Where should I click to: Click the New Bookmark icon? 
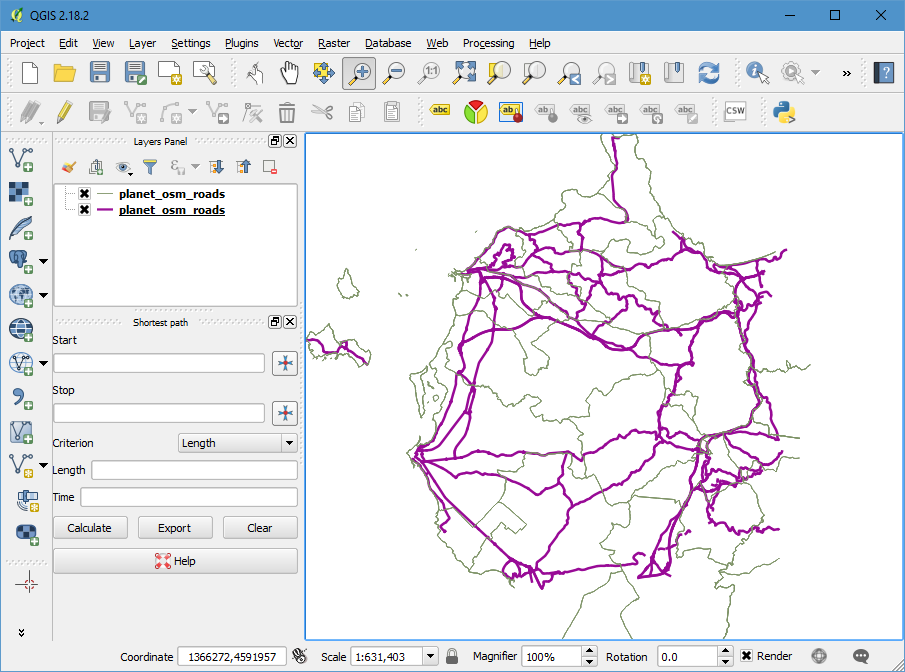(640, 73)
